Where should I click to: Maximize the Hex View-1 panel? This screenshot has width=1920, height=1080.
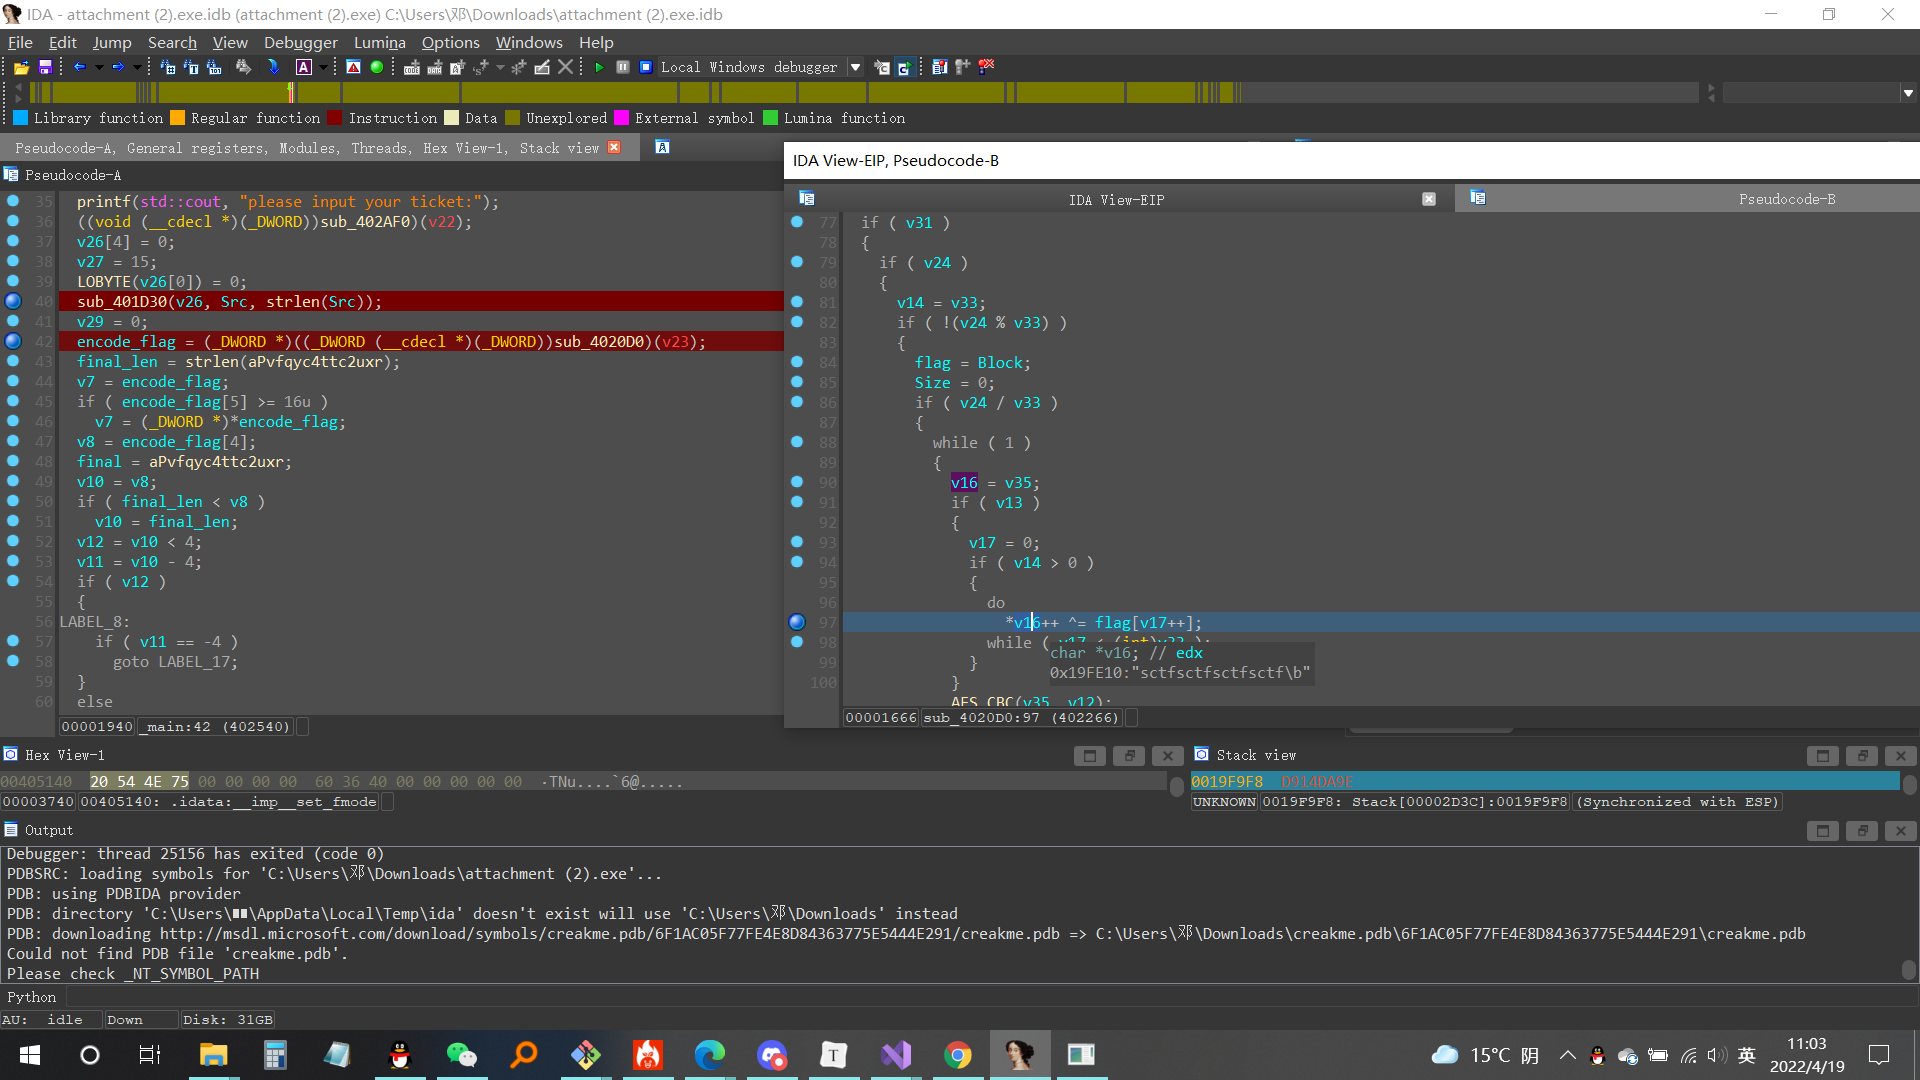1090,756
